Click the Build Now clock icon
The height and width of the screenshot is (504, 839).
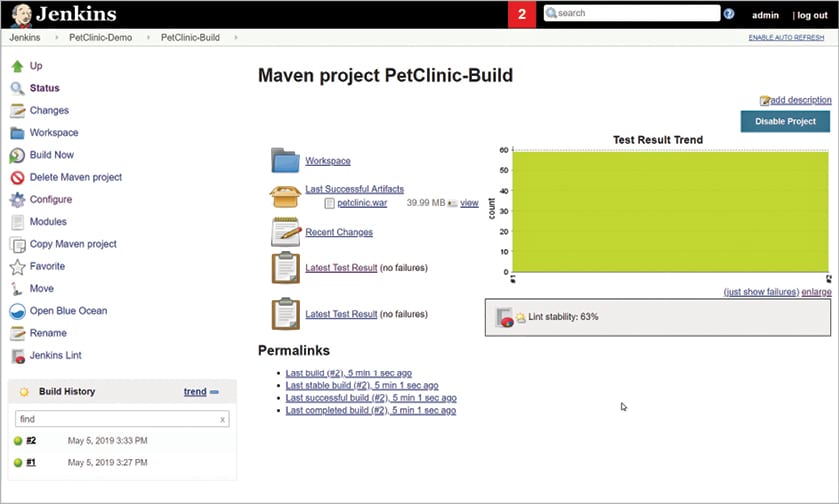tap(17, 155)
